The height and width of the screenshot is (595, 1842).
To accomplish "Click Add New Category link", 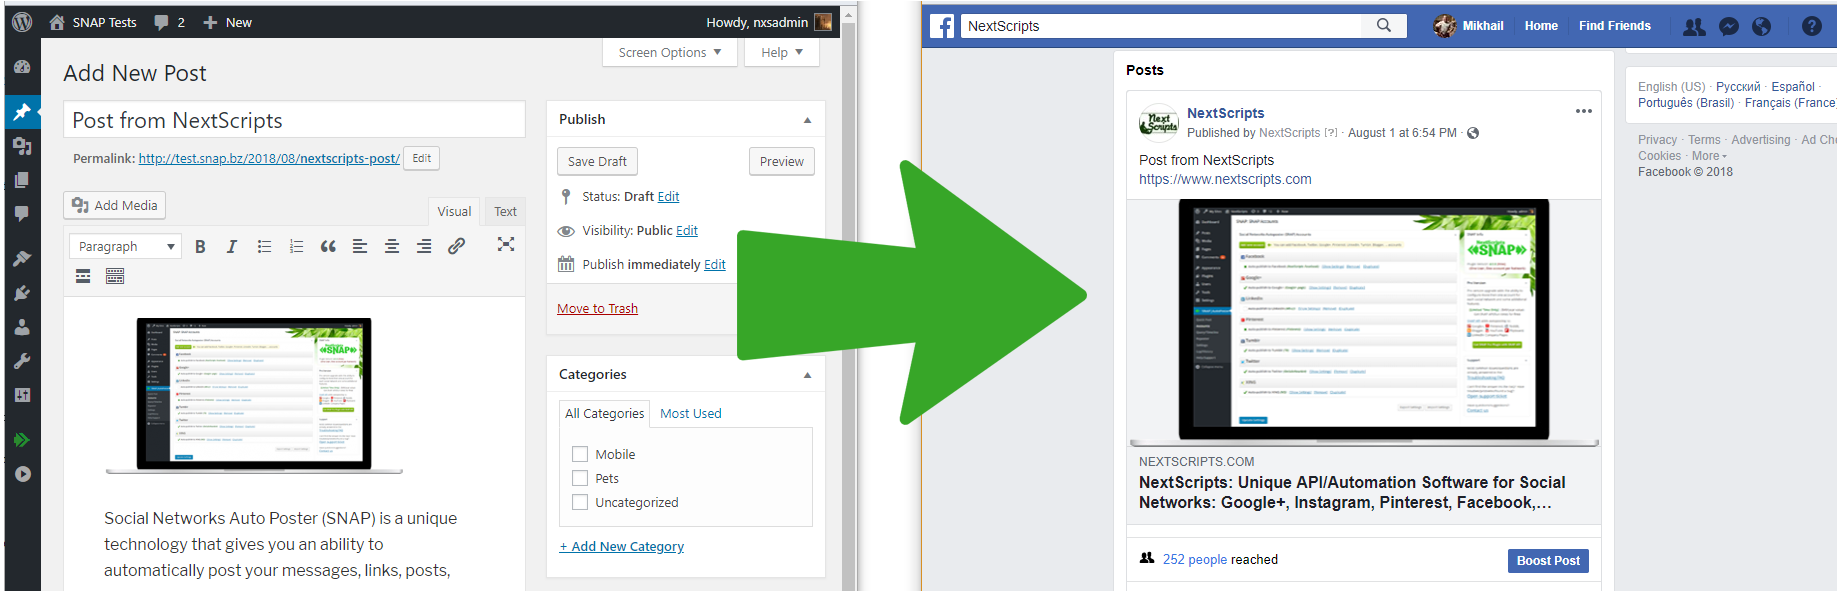I will tap(622, 546).
